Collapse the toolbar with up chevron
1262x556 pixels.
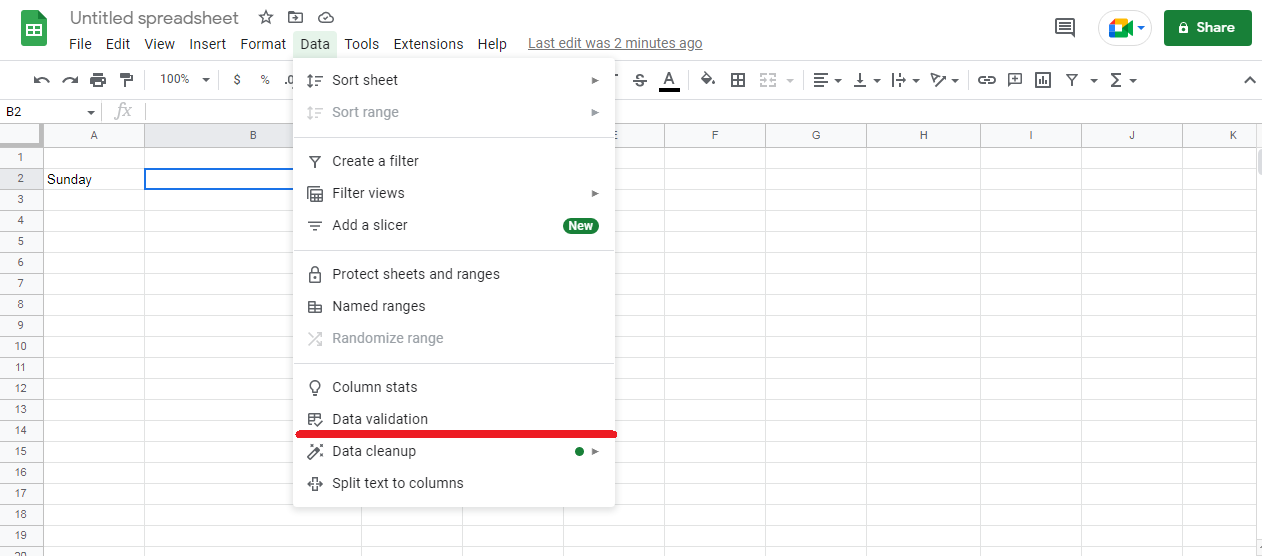point(1249,80)
